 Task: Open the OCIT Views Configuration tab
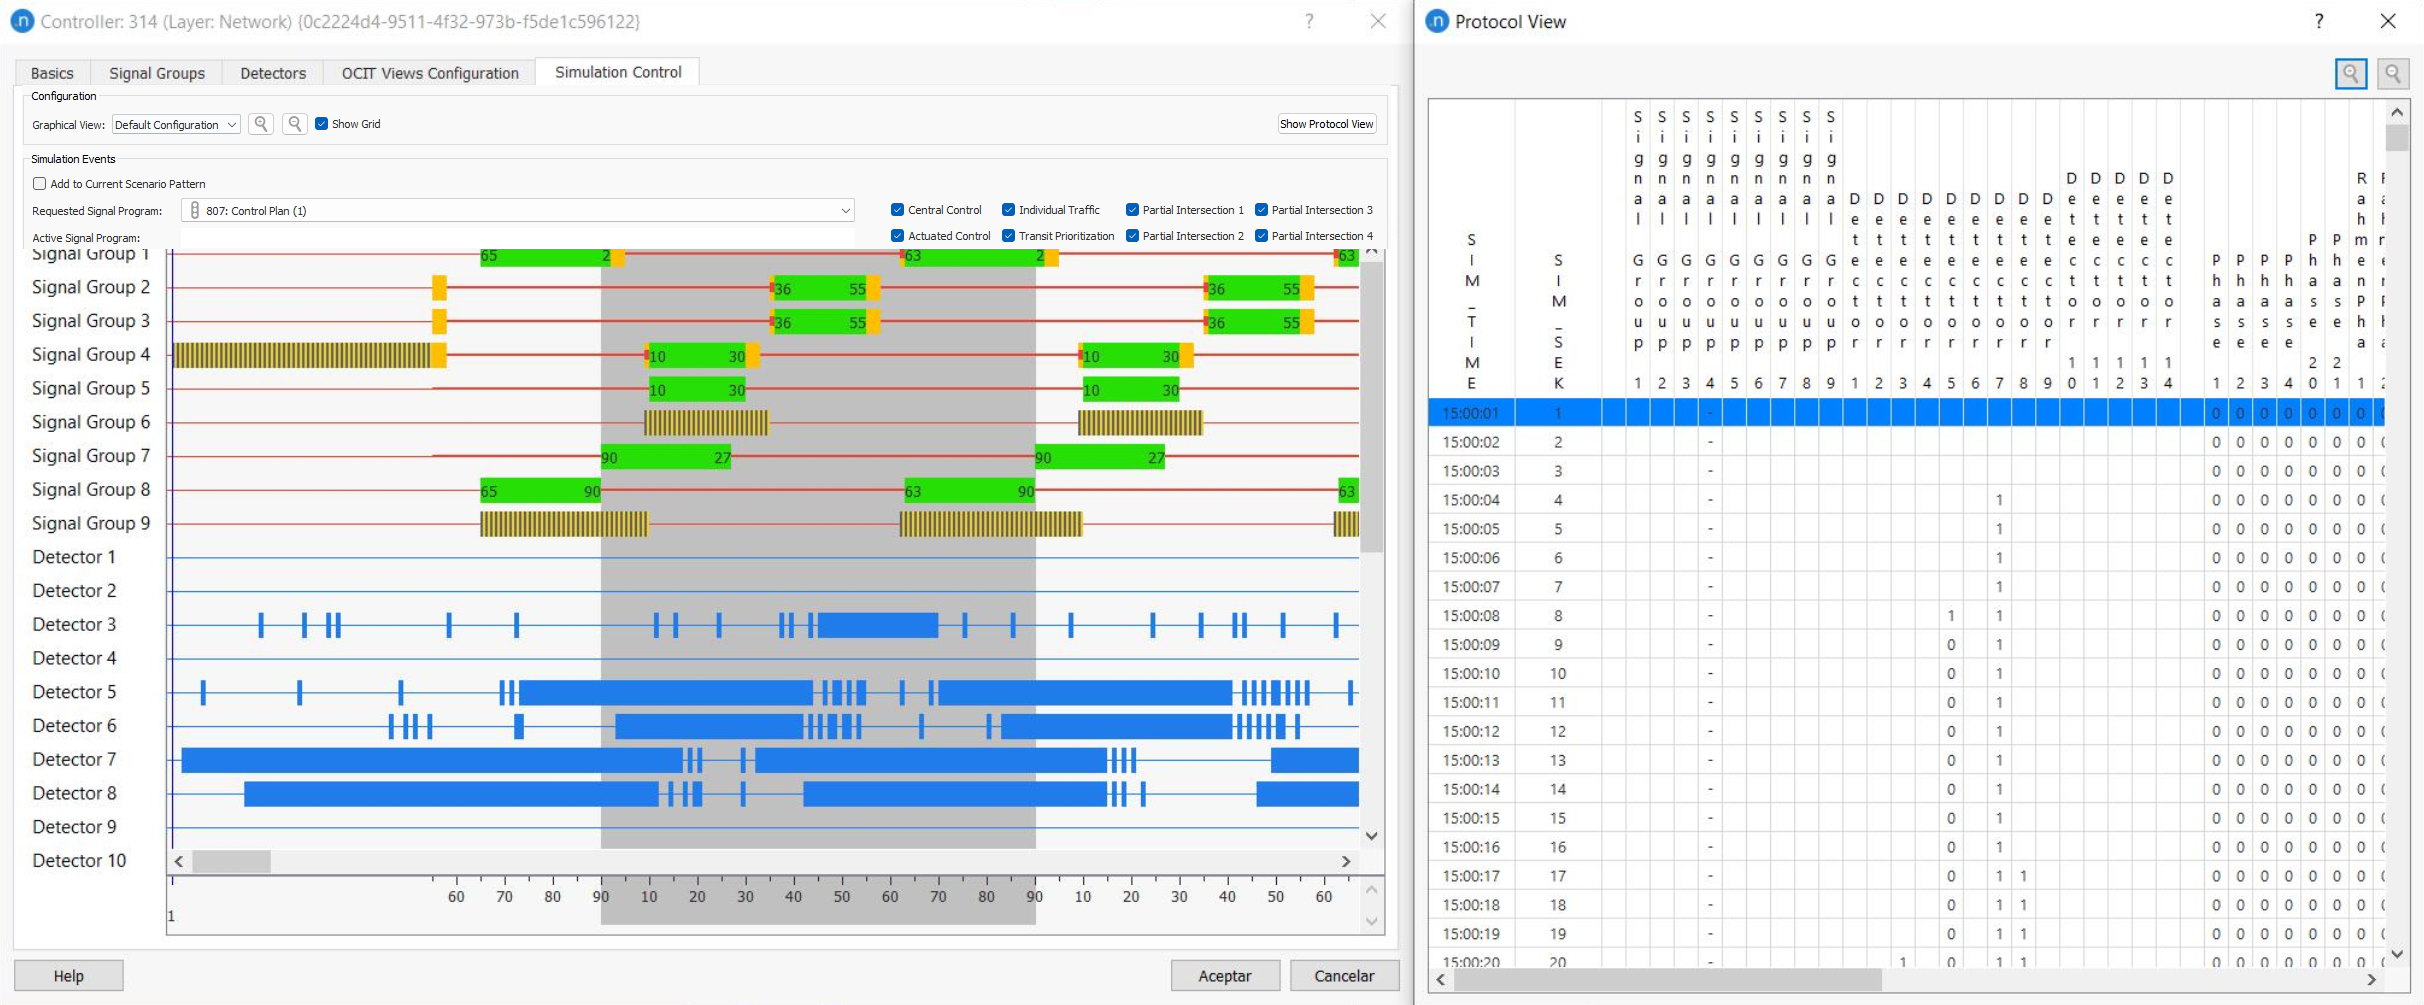[430, 73]
